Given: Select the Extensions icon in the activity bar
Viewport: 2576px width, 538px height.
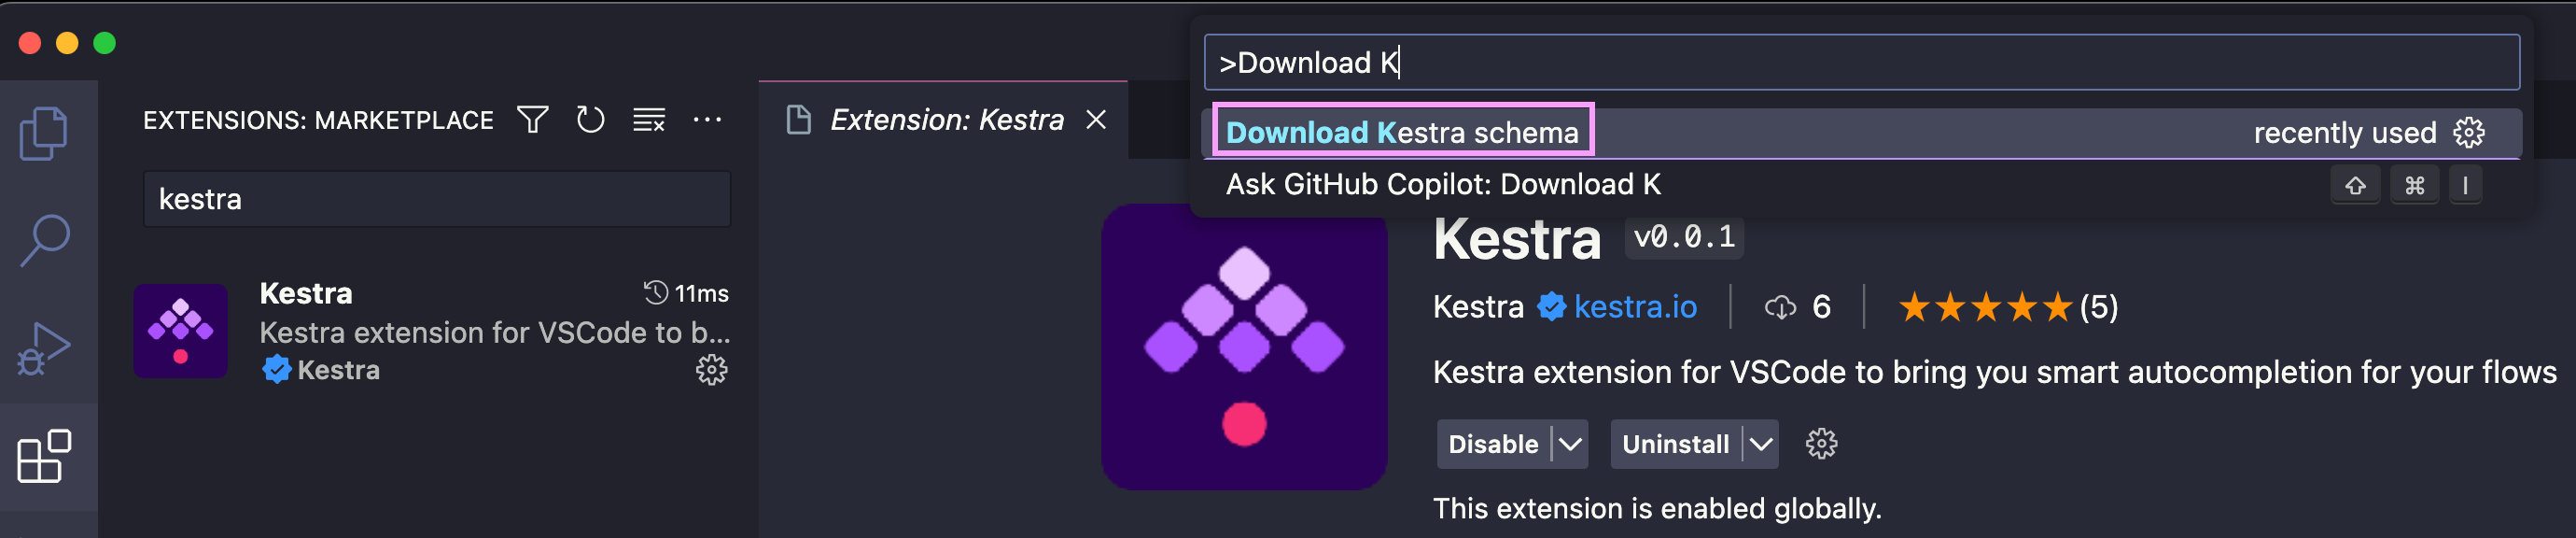Looking at the screenshot, I should [x=45, y=455].
